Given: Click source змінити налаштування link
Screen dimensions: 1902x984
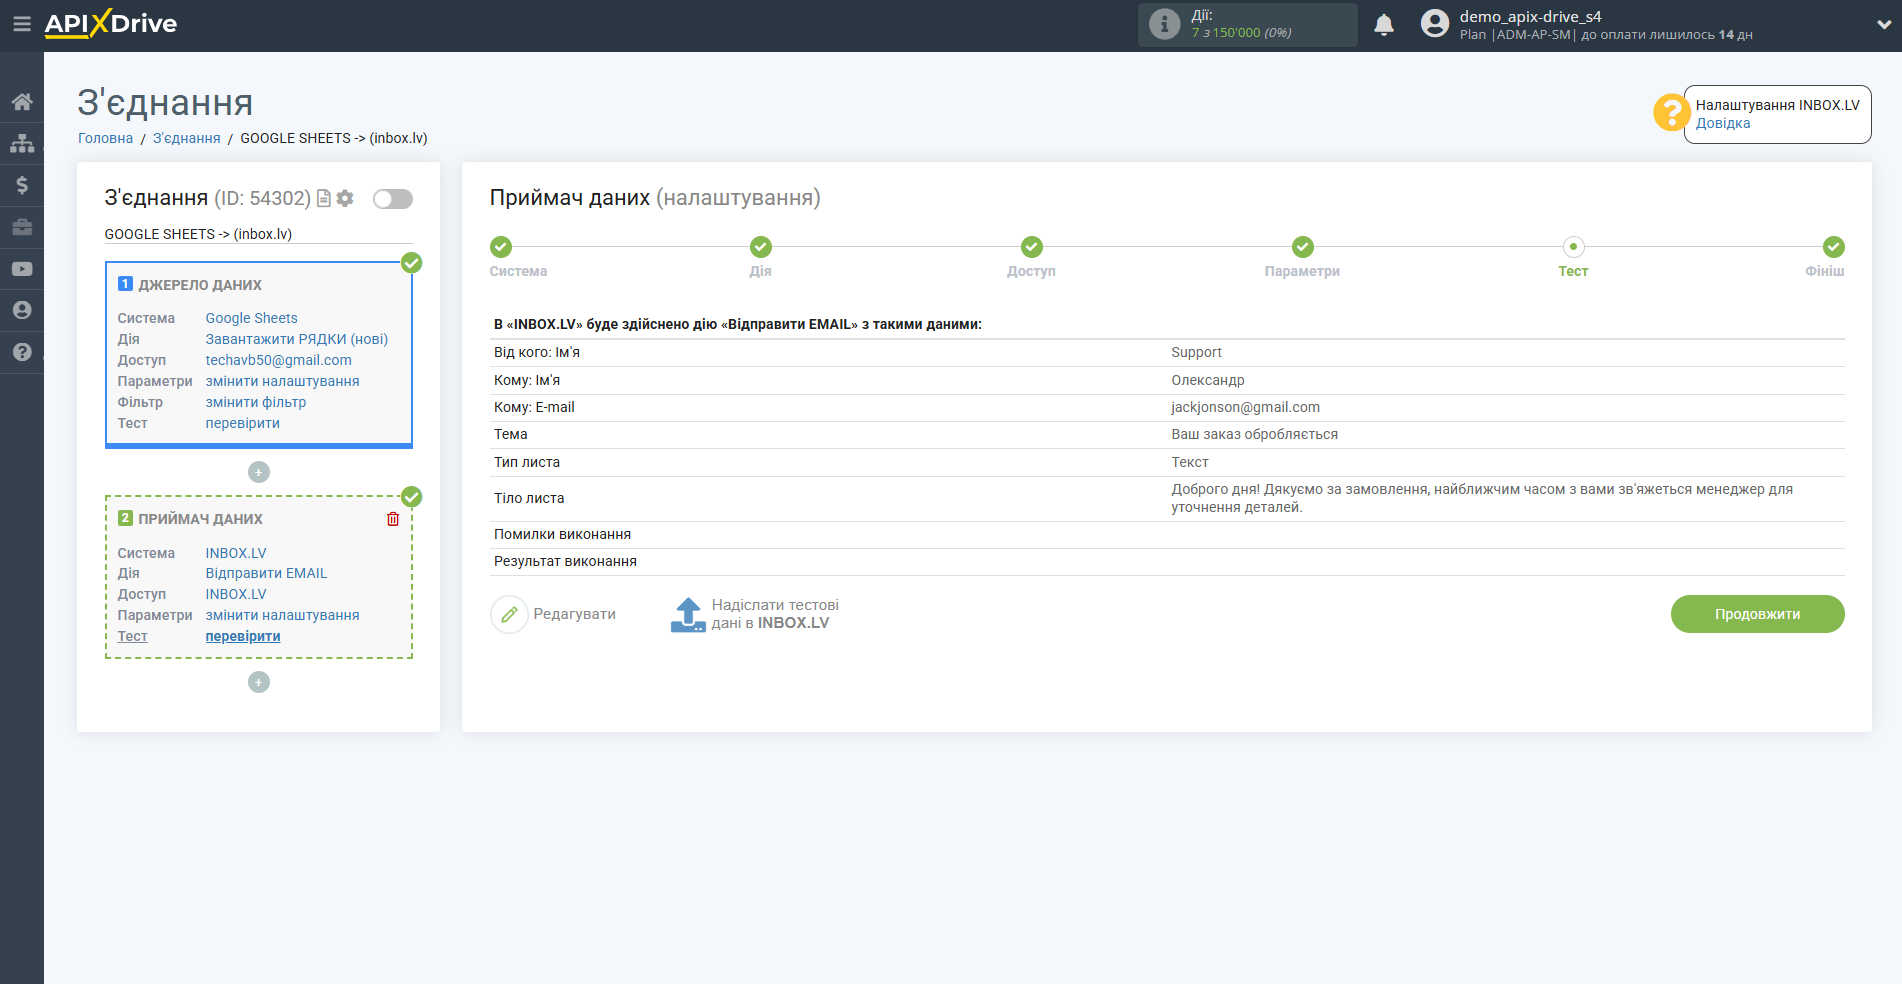Looking at the screenshot, I should click(282, 381).
